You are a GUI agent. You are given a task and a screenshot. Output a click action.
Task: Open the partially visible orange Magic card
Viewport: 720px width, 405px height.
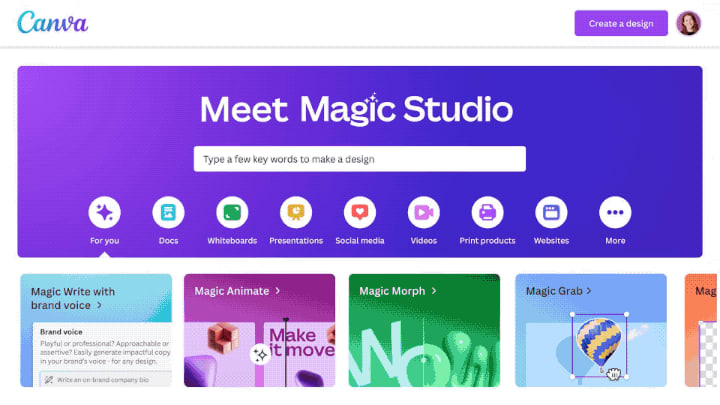tap(701, 330)
